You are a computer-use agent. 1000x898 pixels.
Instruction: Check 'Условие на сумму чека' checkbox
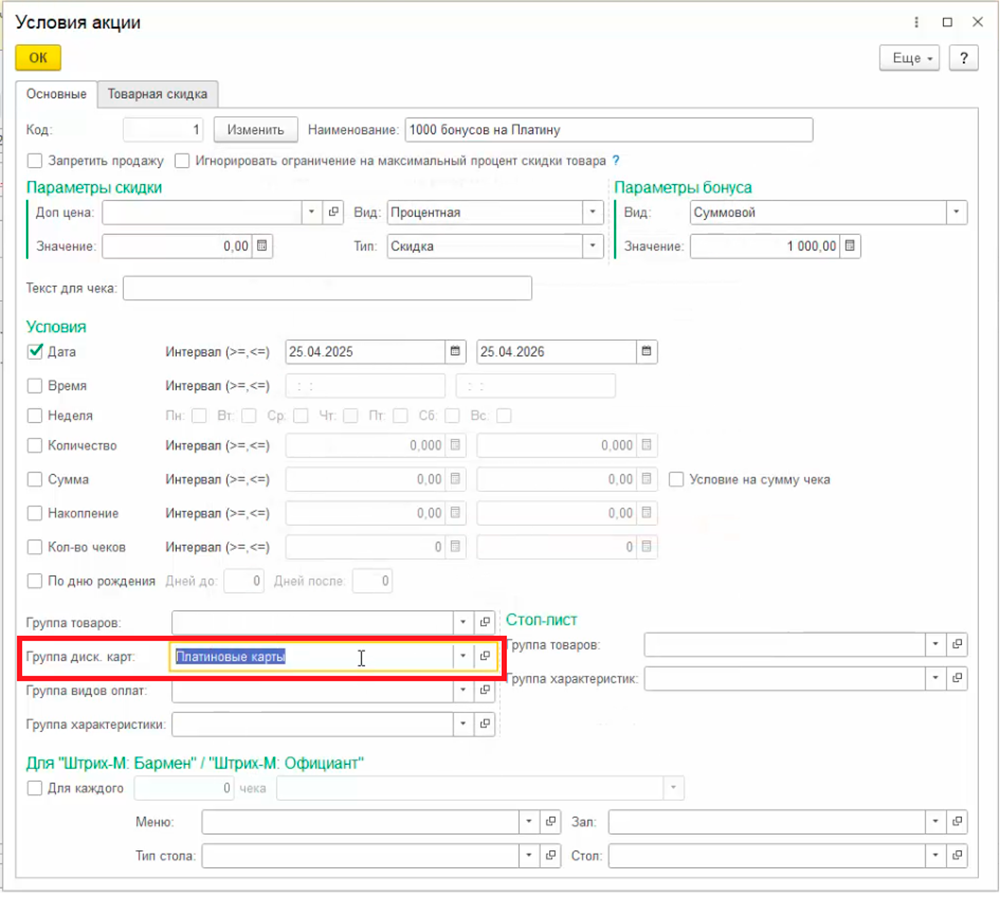pos(677,480)
